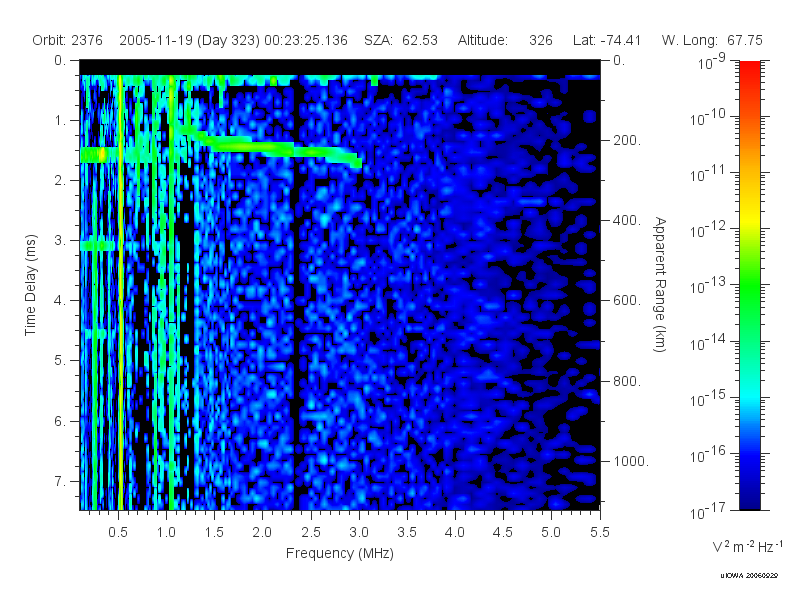Click the 1000 apparent range tick label
Image resolution: width=800 pixels, height=600 pixels.
click(631, 461)
